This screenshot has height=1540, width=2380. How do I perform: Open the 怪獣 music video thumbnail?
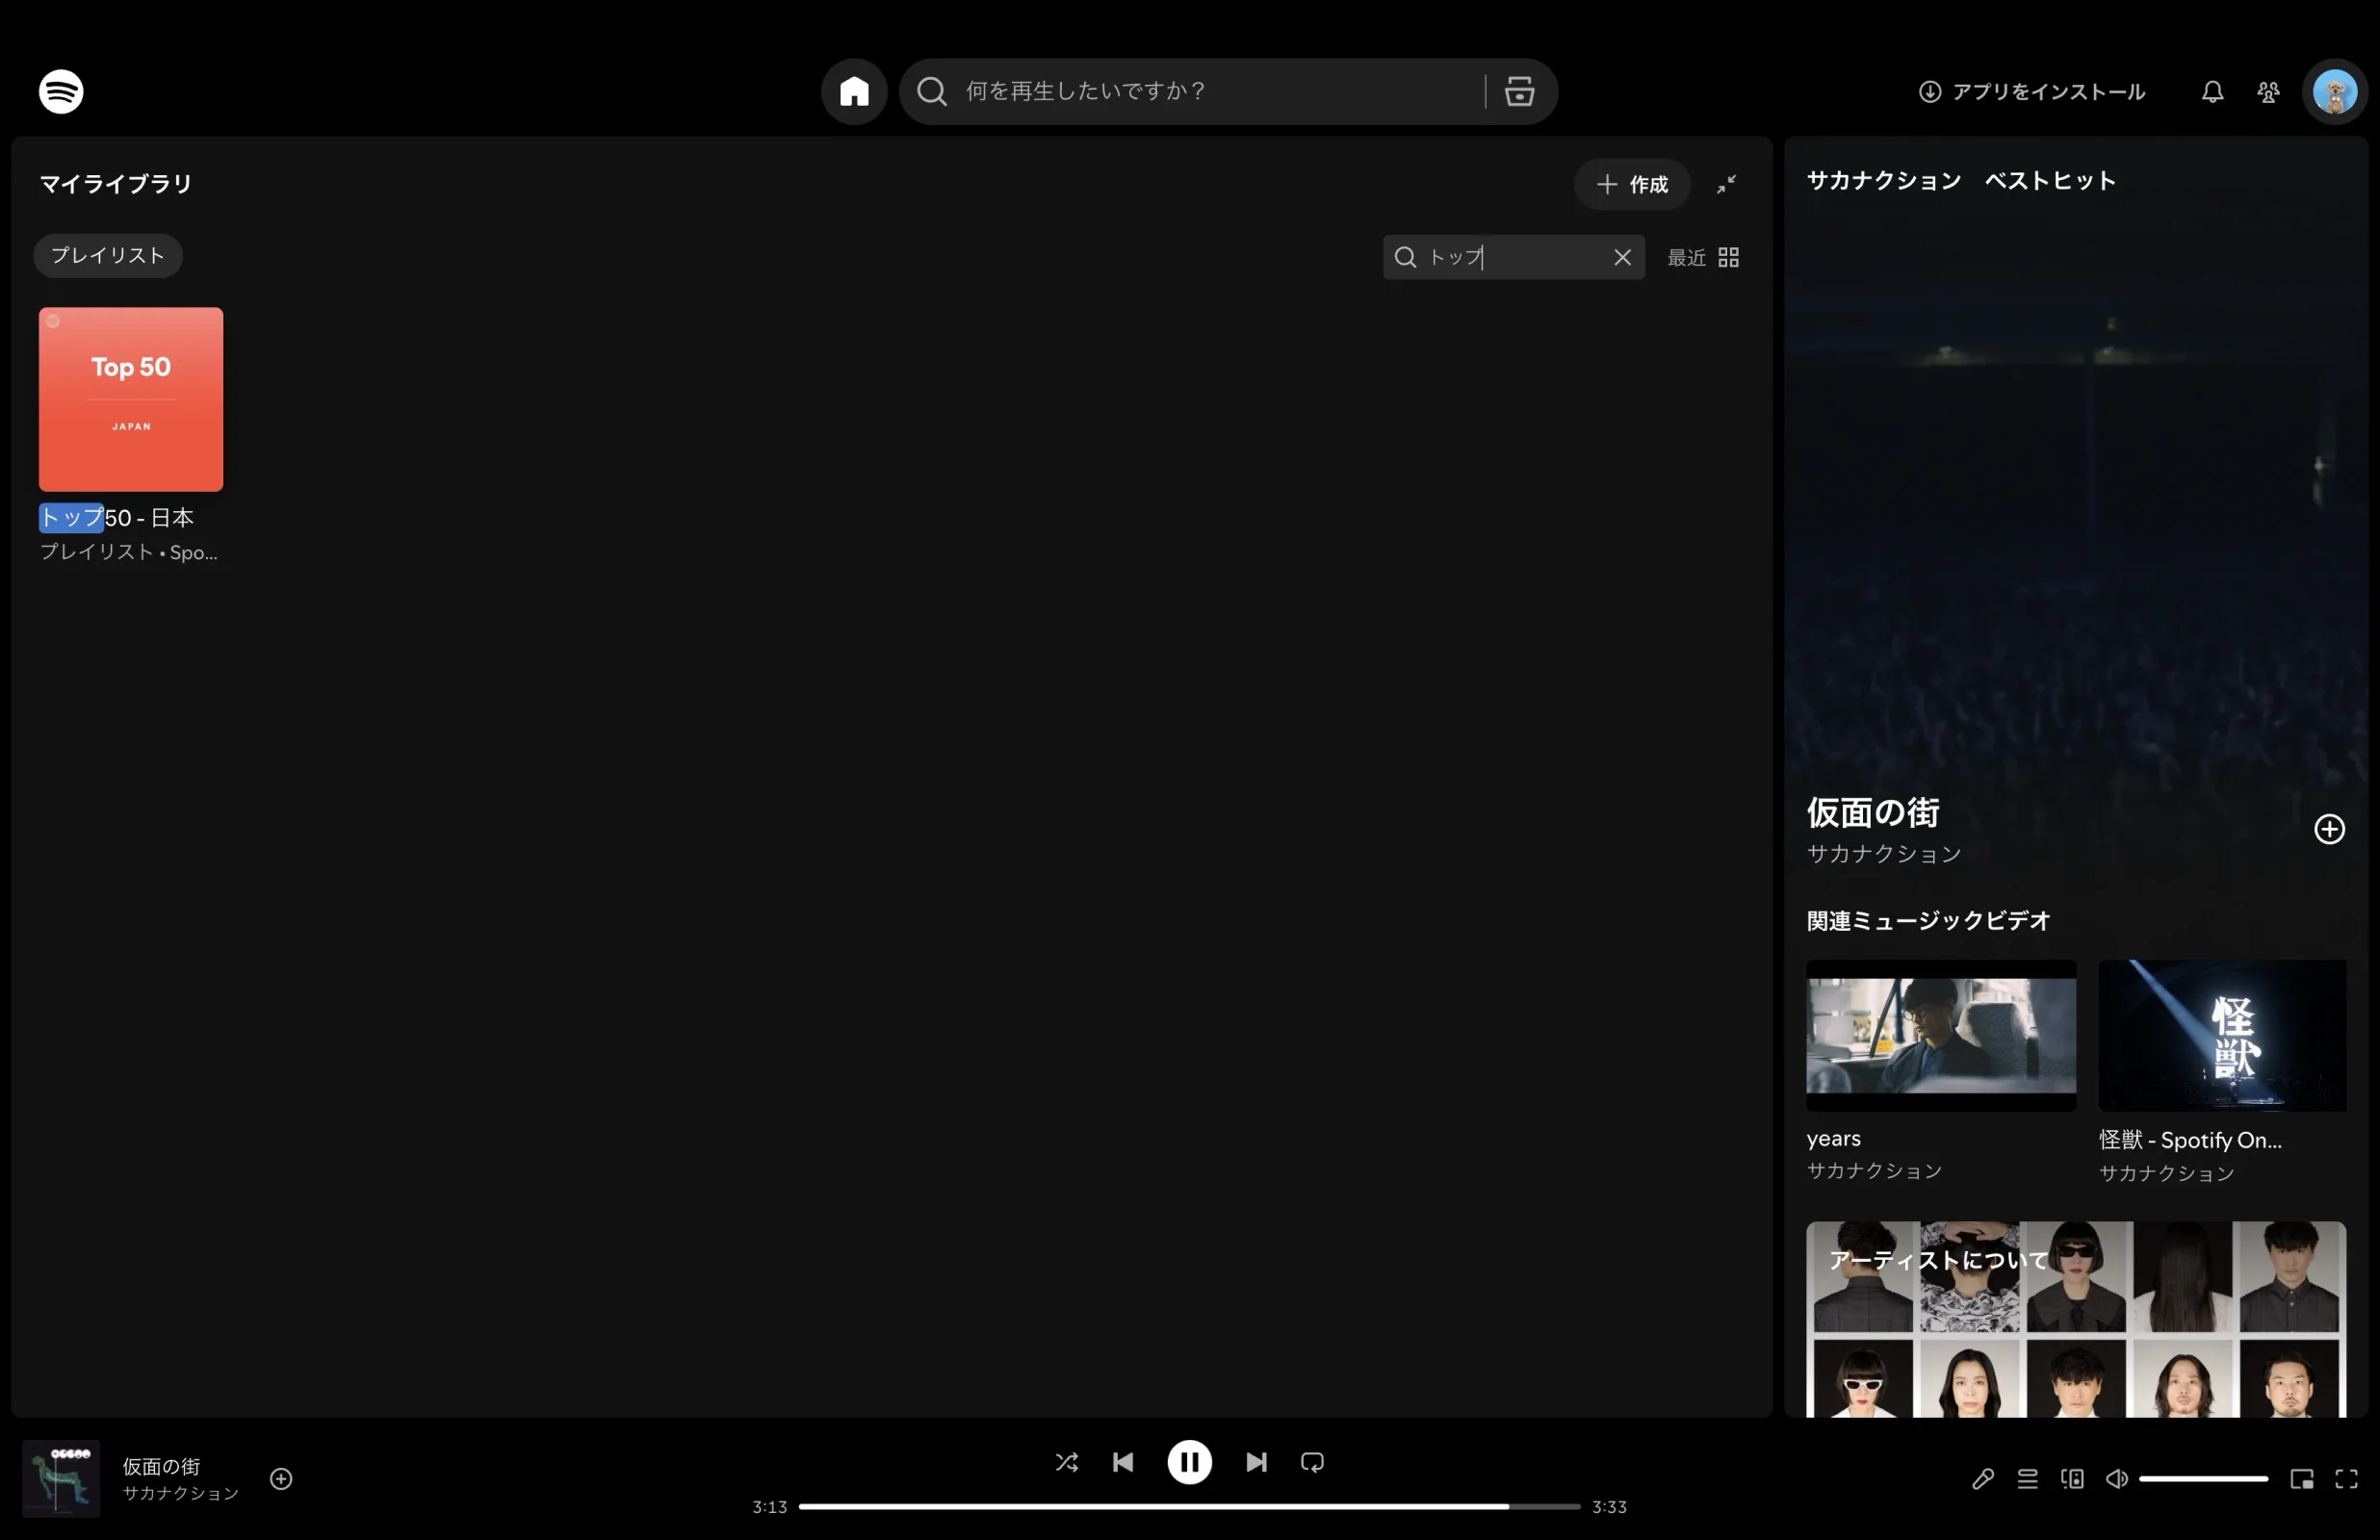click(2222, 1035)
